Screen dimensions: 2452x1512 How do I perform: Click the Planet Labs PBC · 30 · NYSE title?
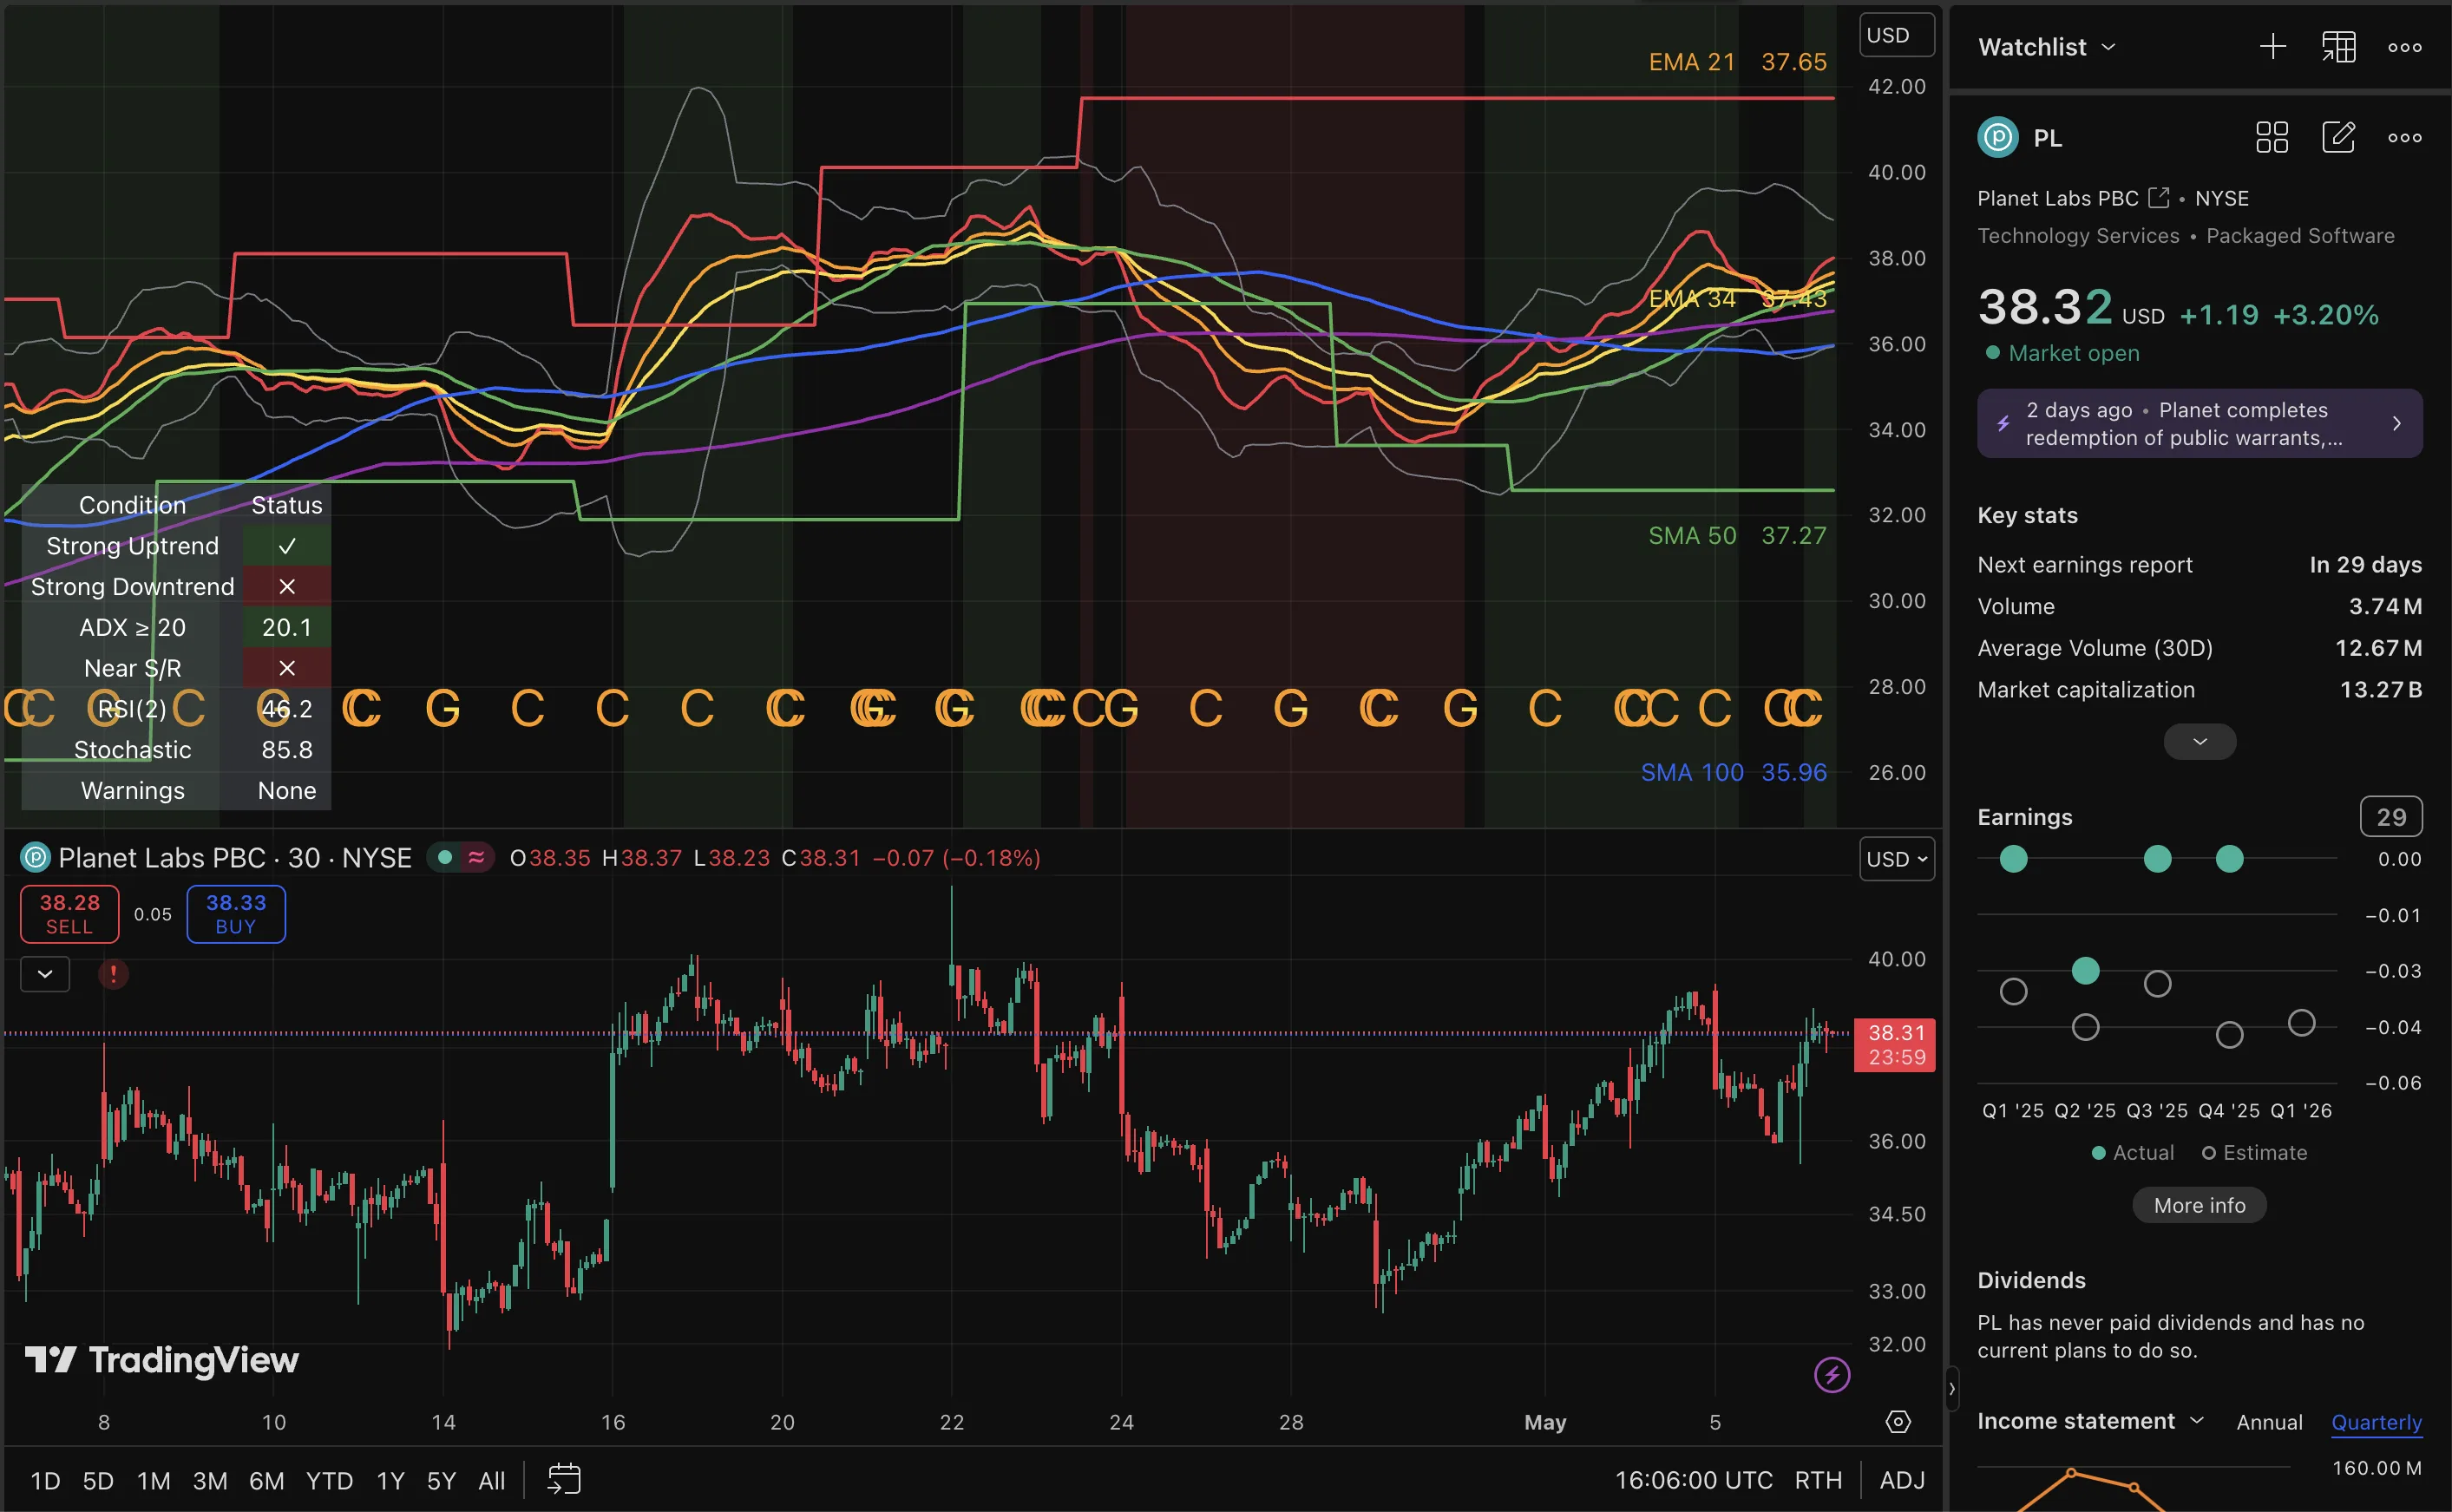[x=234, y=857]
